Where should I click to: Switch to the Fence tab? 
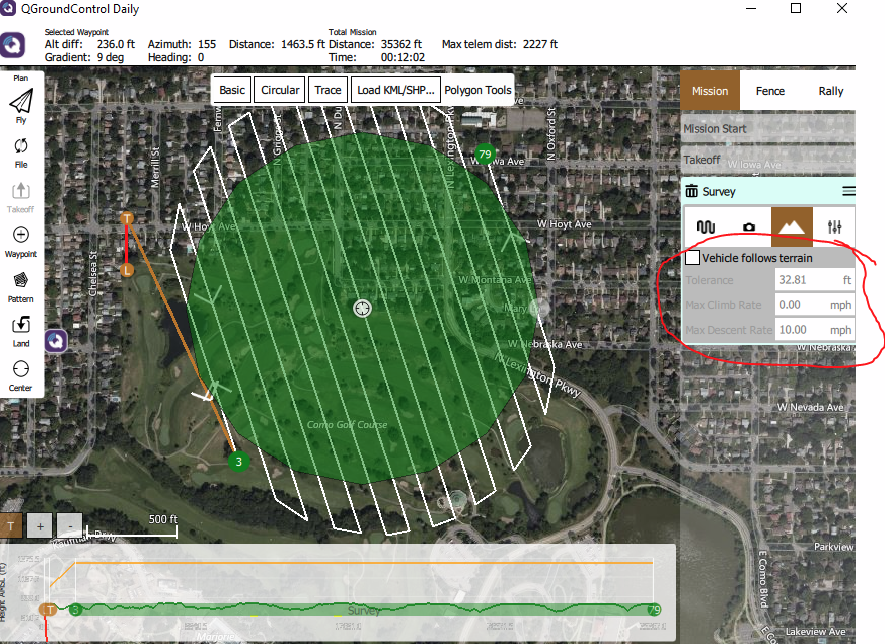pyautogui.click(x=770, y=91)
